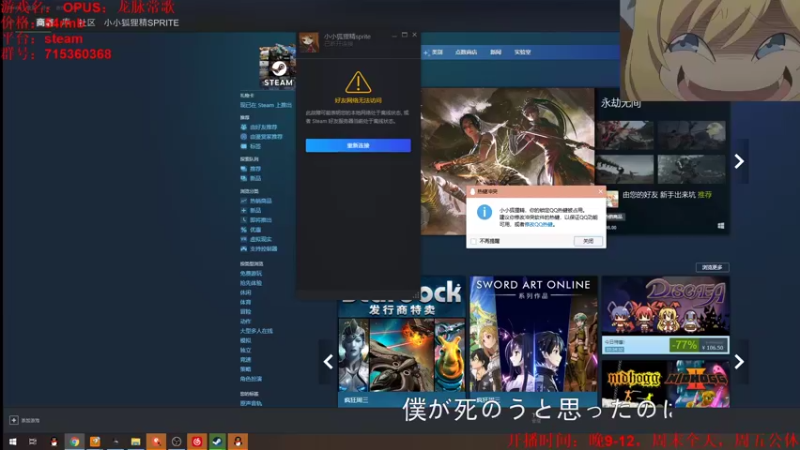Browse 大型多人在线 genre in sidebar
The image size is (800, 450).
pyautogui.click(x=256, y=331)
